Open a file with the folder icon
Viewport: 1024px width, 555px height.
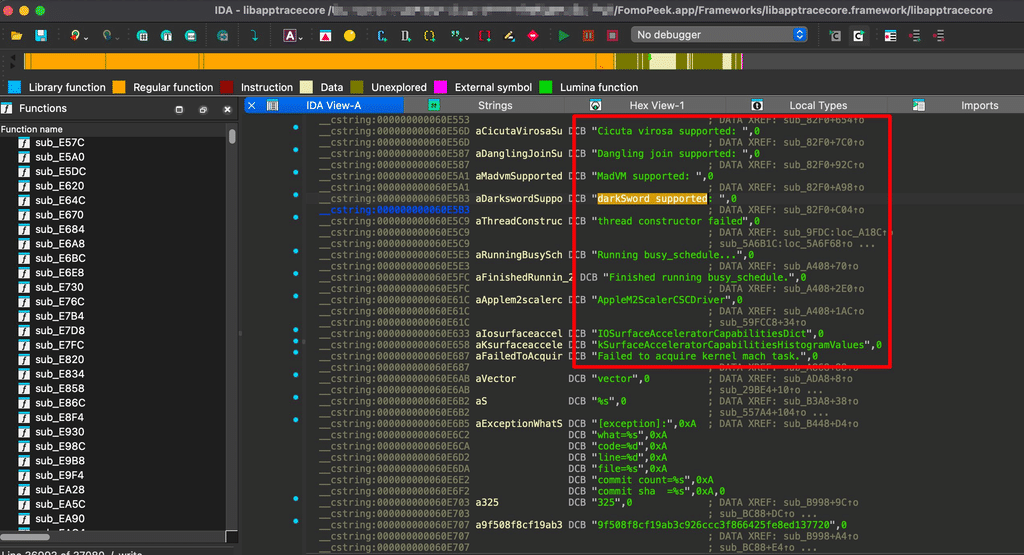(x=16, y=35)
